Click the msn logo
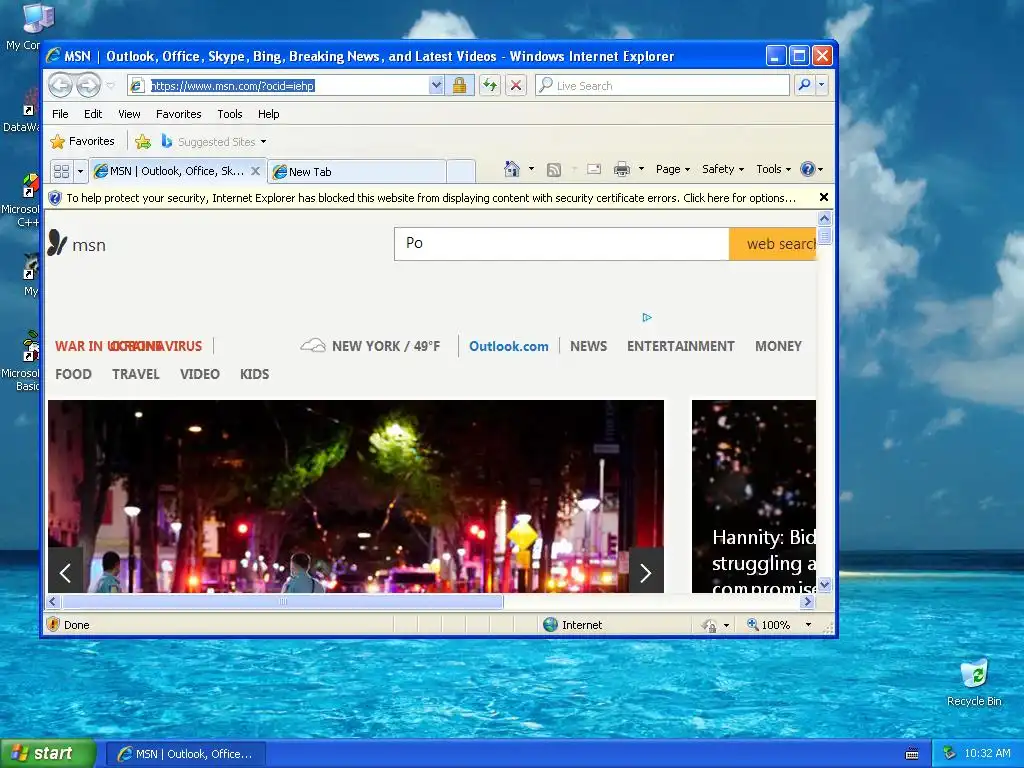The height and width of the screenshot is (768, 1024). [x=76, y=244]
